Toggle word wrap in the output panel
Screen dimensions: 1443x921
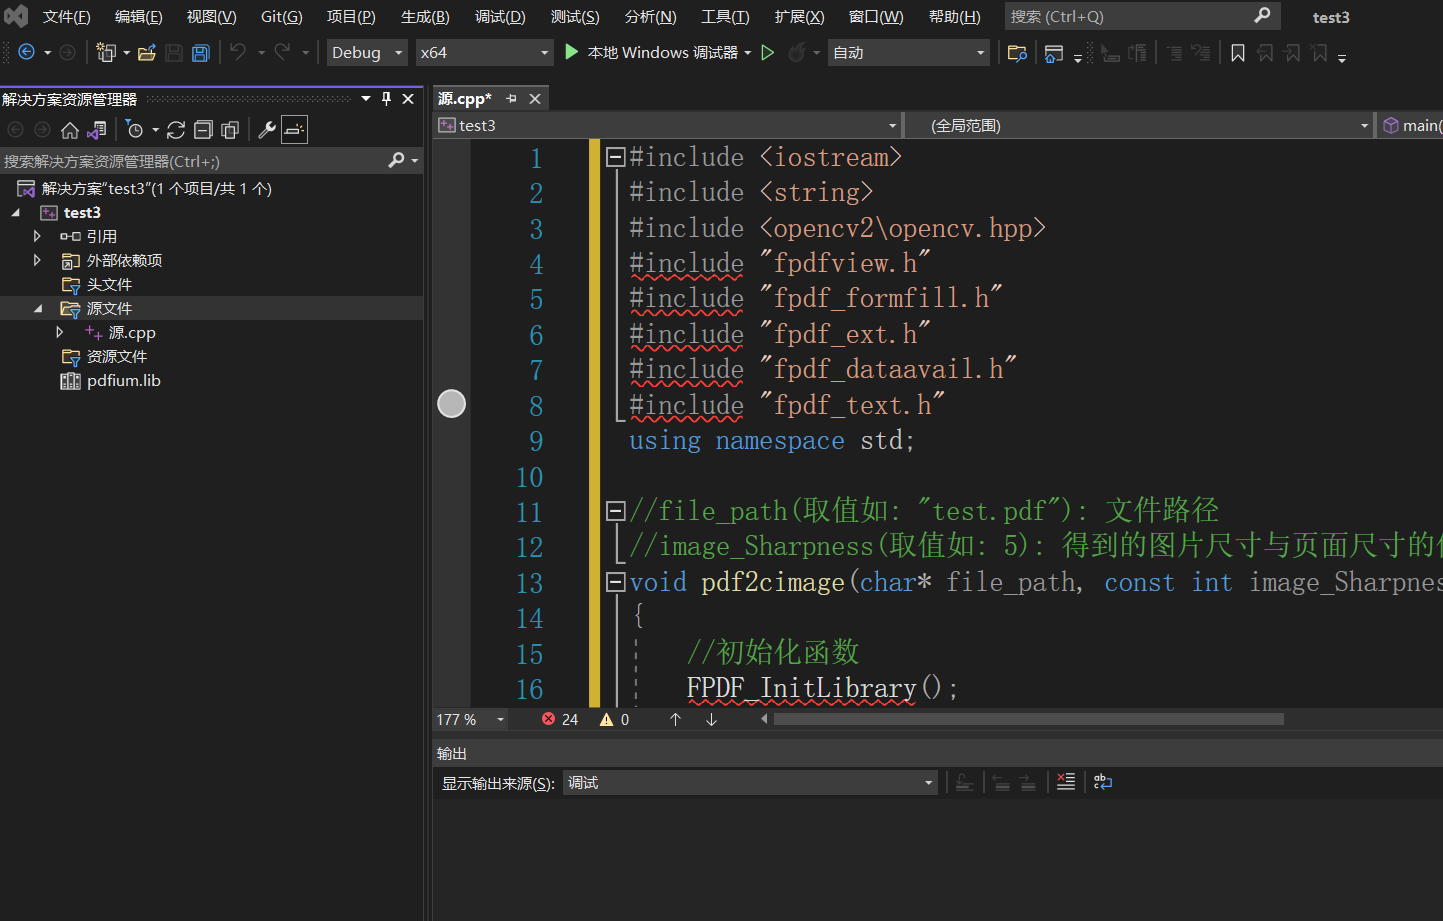pyautogui.click(x=1103, y=782)
